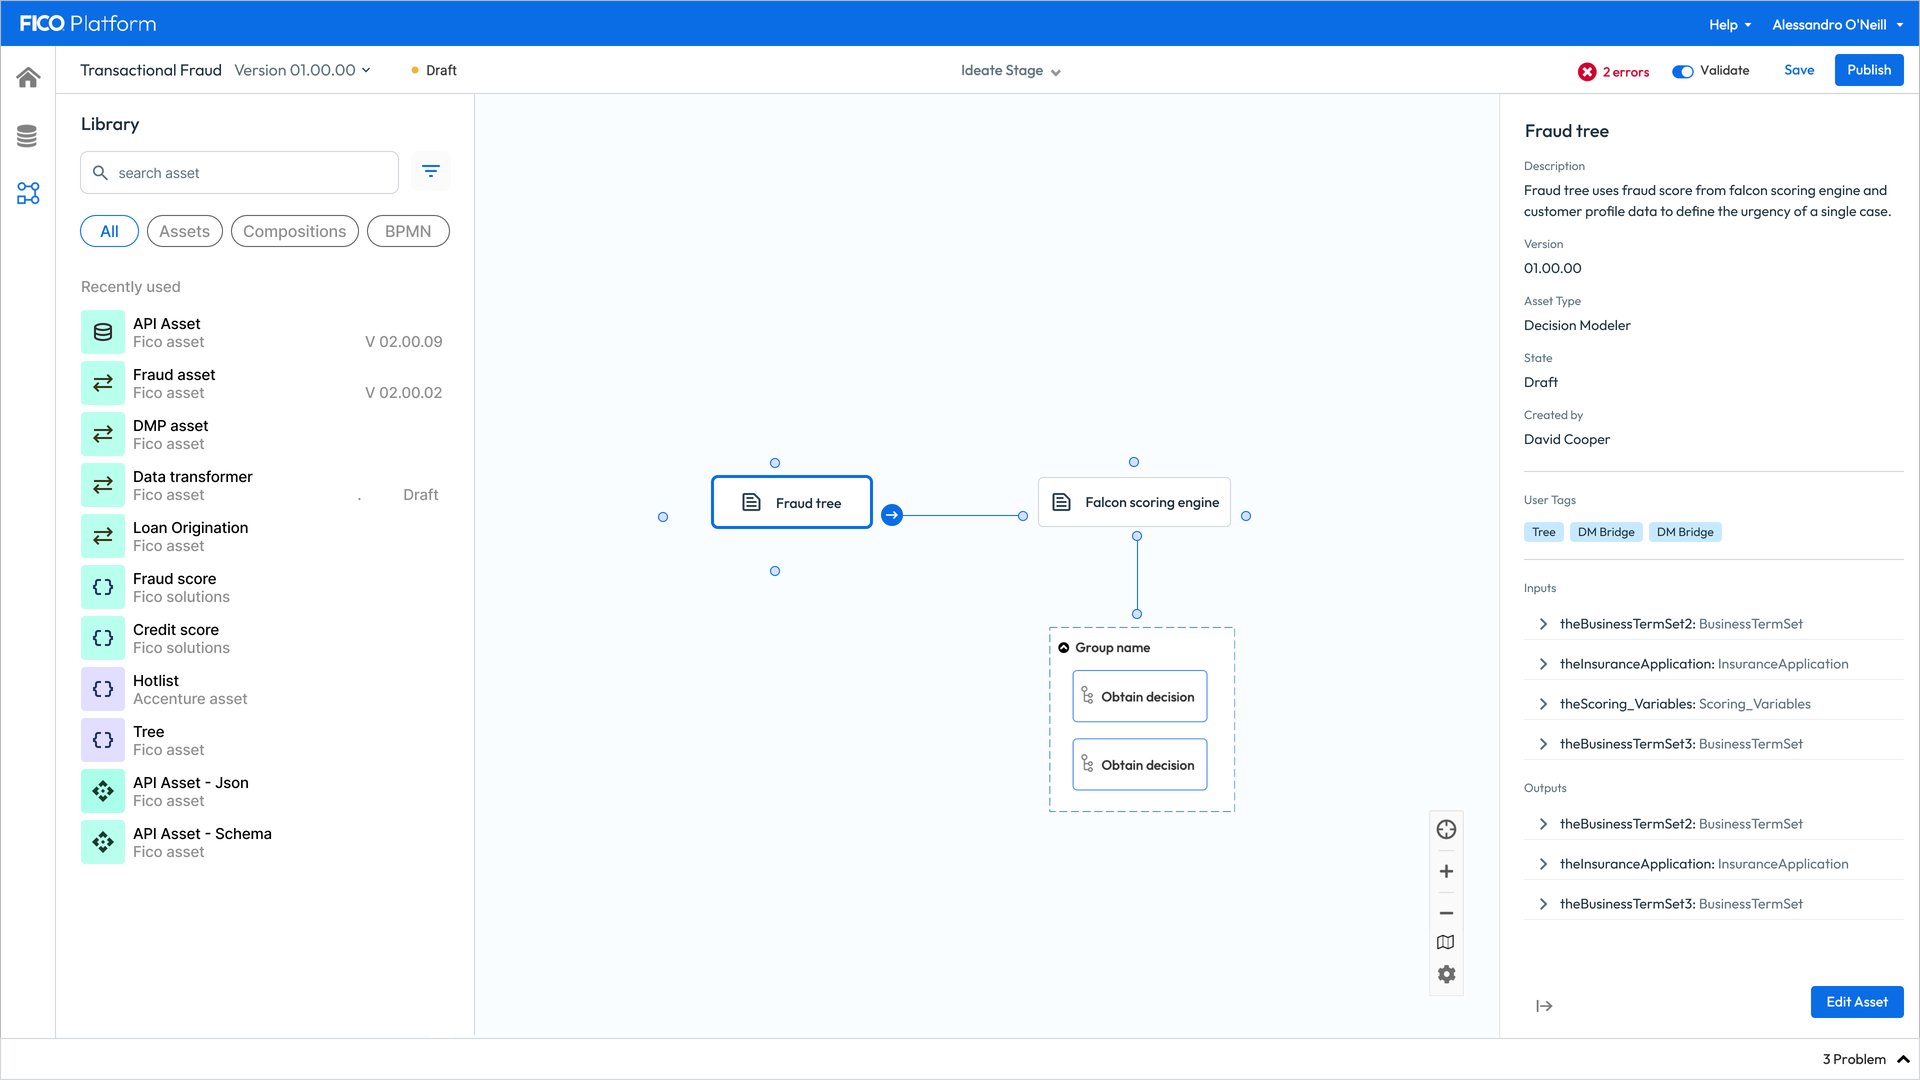Click the FICO Platform logo
Image resolution: width=1920 pixels, height=1080 pixels.
[88, 23]
